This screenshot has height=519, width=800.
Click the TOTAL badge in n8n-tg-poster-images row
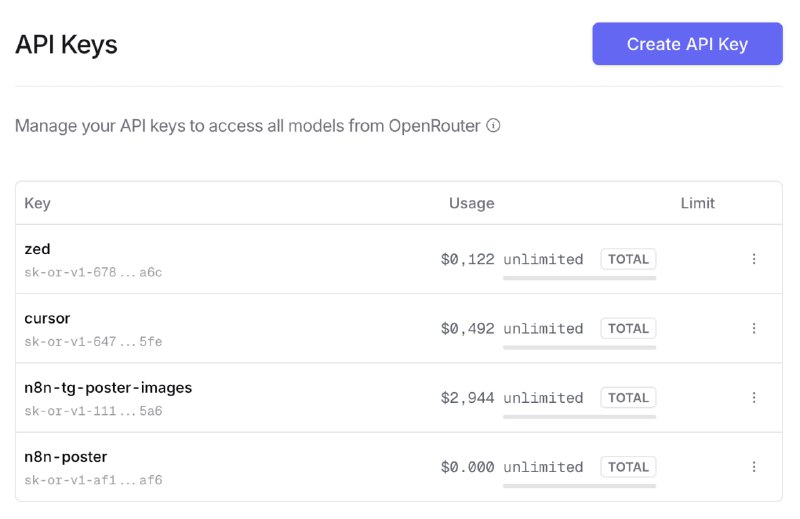[628, 397]
